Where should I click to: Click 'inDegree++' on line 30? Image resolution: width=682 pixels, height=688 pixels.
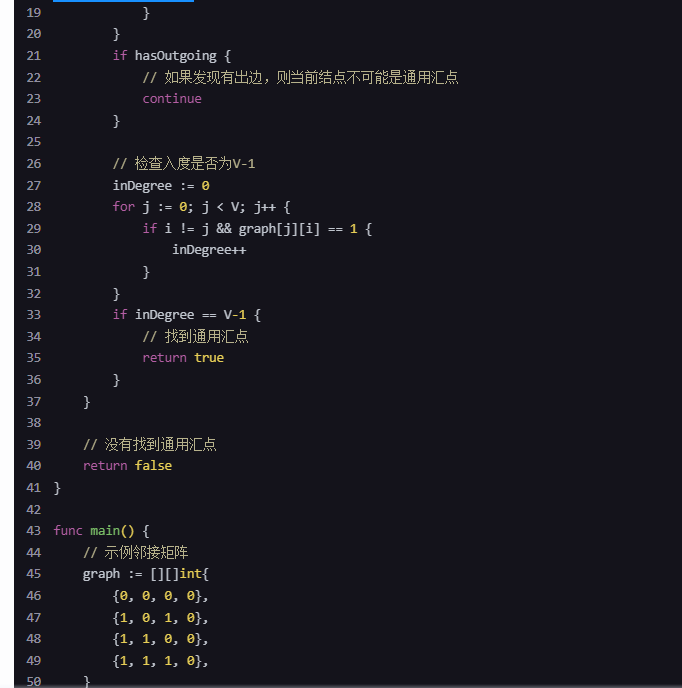[209, 250]
